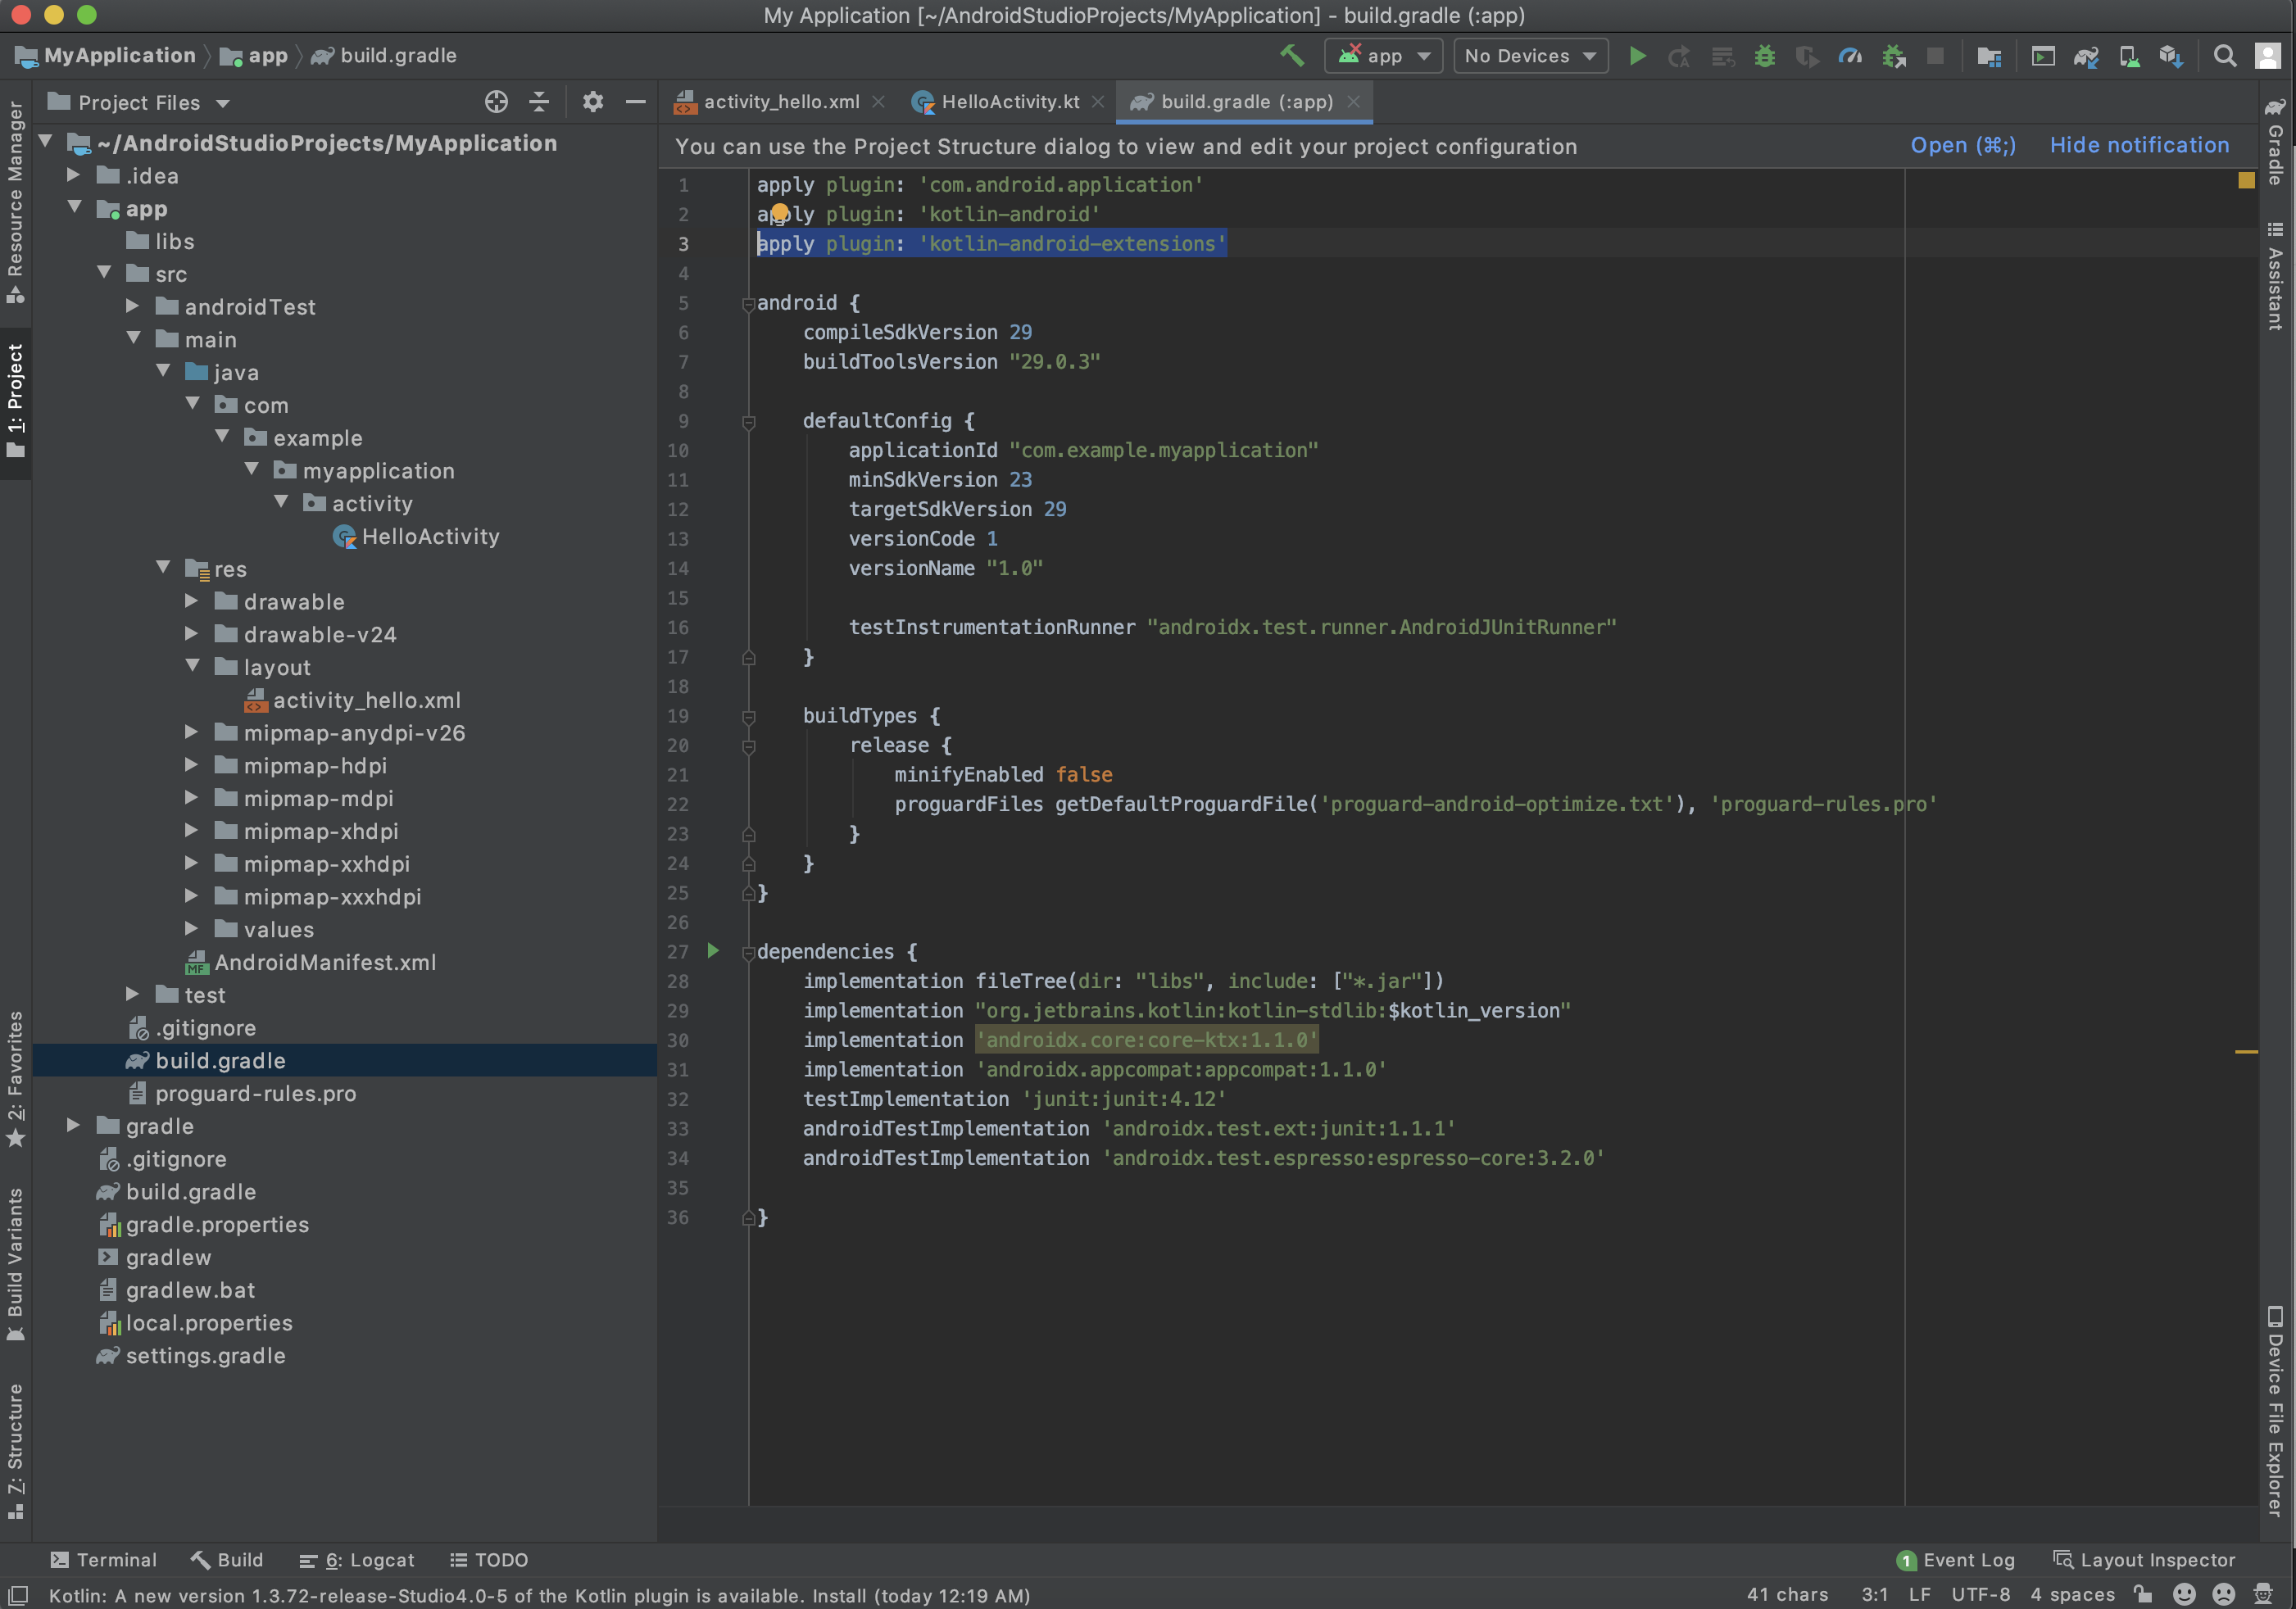Click the Debug app bug icon

[x=1765, y=56]
